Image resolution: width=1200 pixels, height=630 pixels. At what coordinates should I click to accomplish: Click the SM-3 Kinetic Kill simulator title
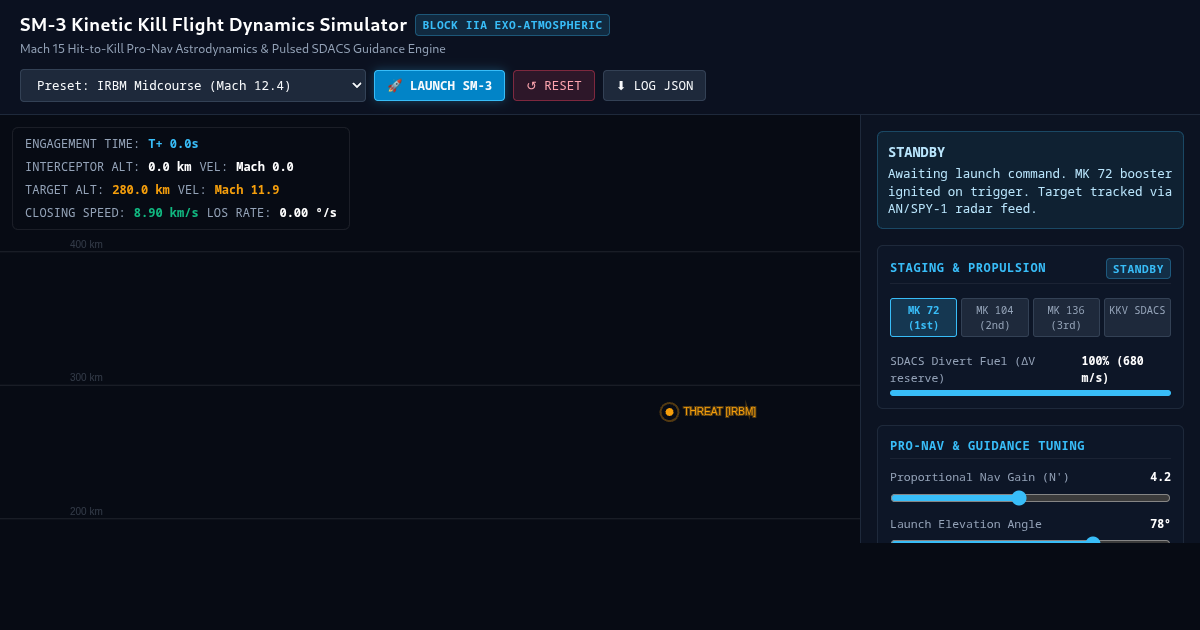point(213,25)
